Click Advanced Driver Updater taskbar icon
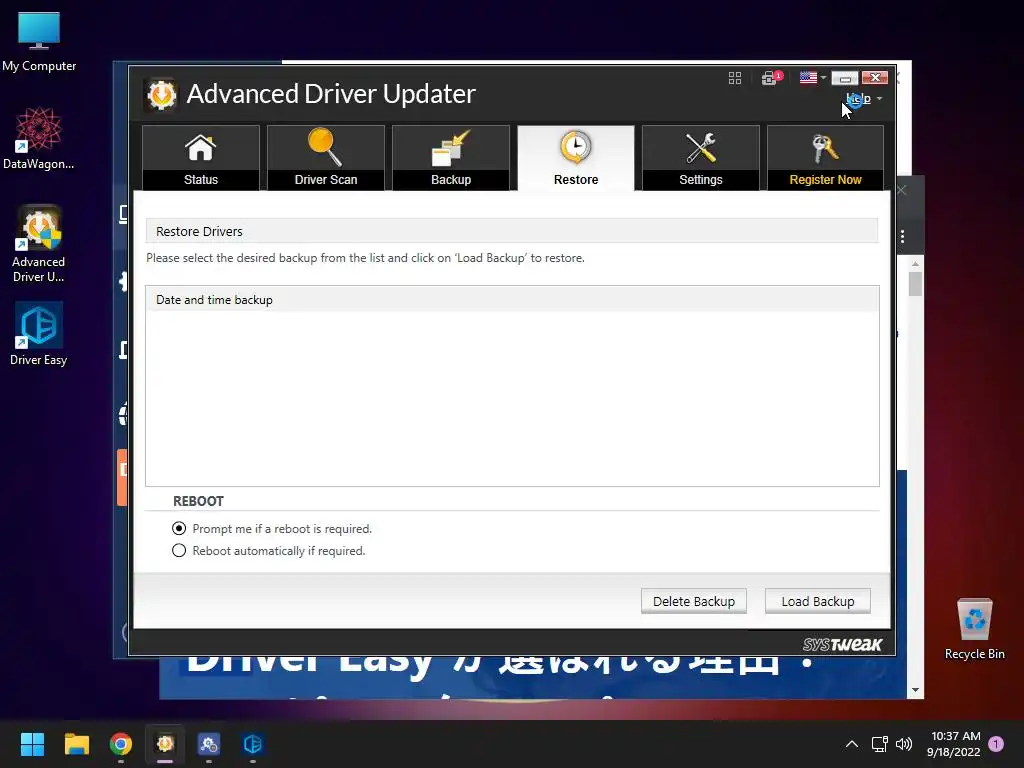This screenshot has height=768, width=1024. coord(165,744)
